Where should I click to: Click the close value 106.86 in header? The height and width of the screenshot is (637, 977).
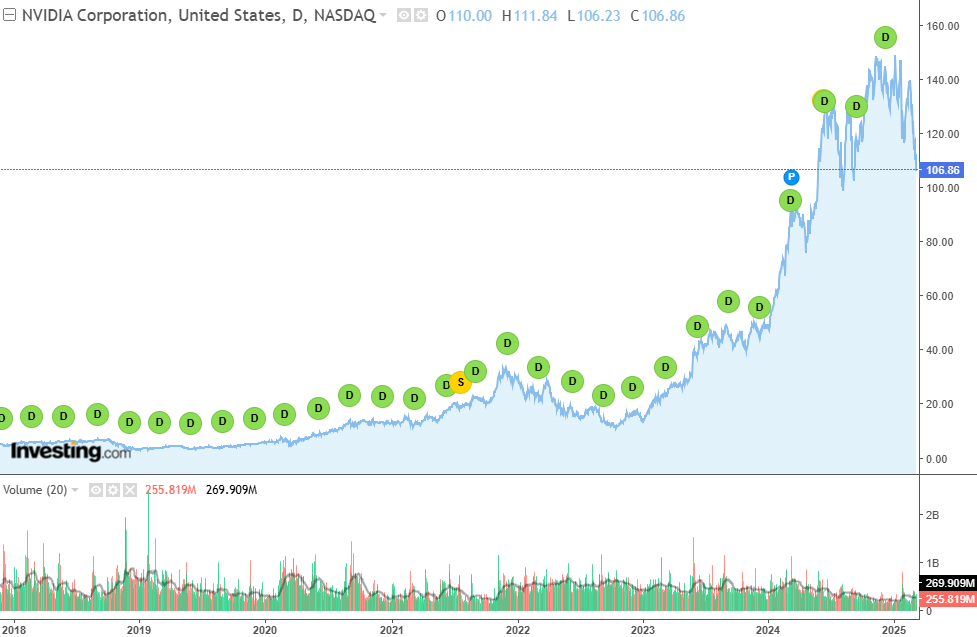(x=664, y=16)
